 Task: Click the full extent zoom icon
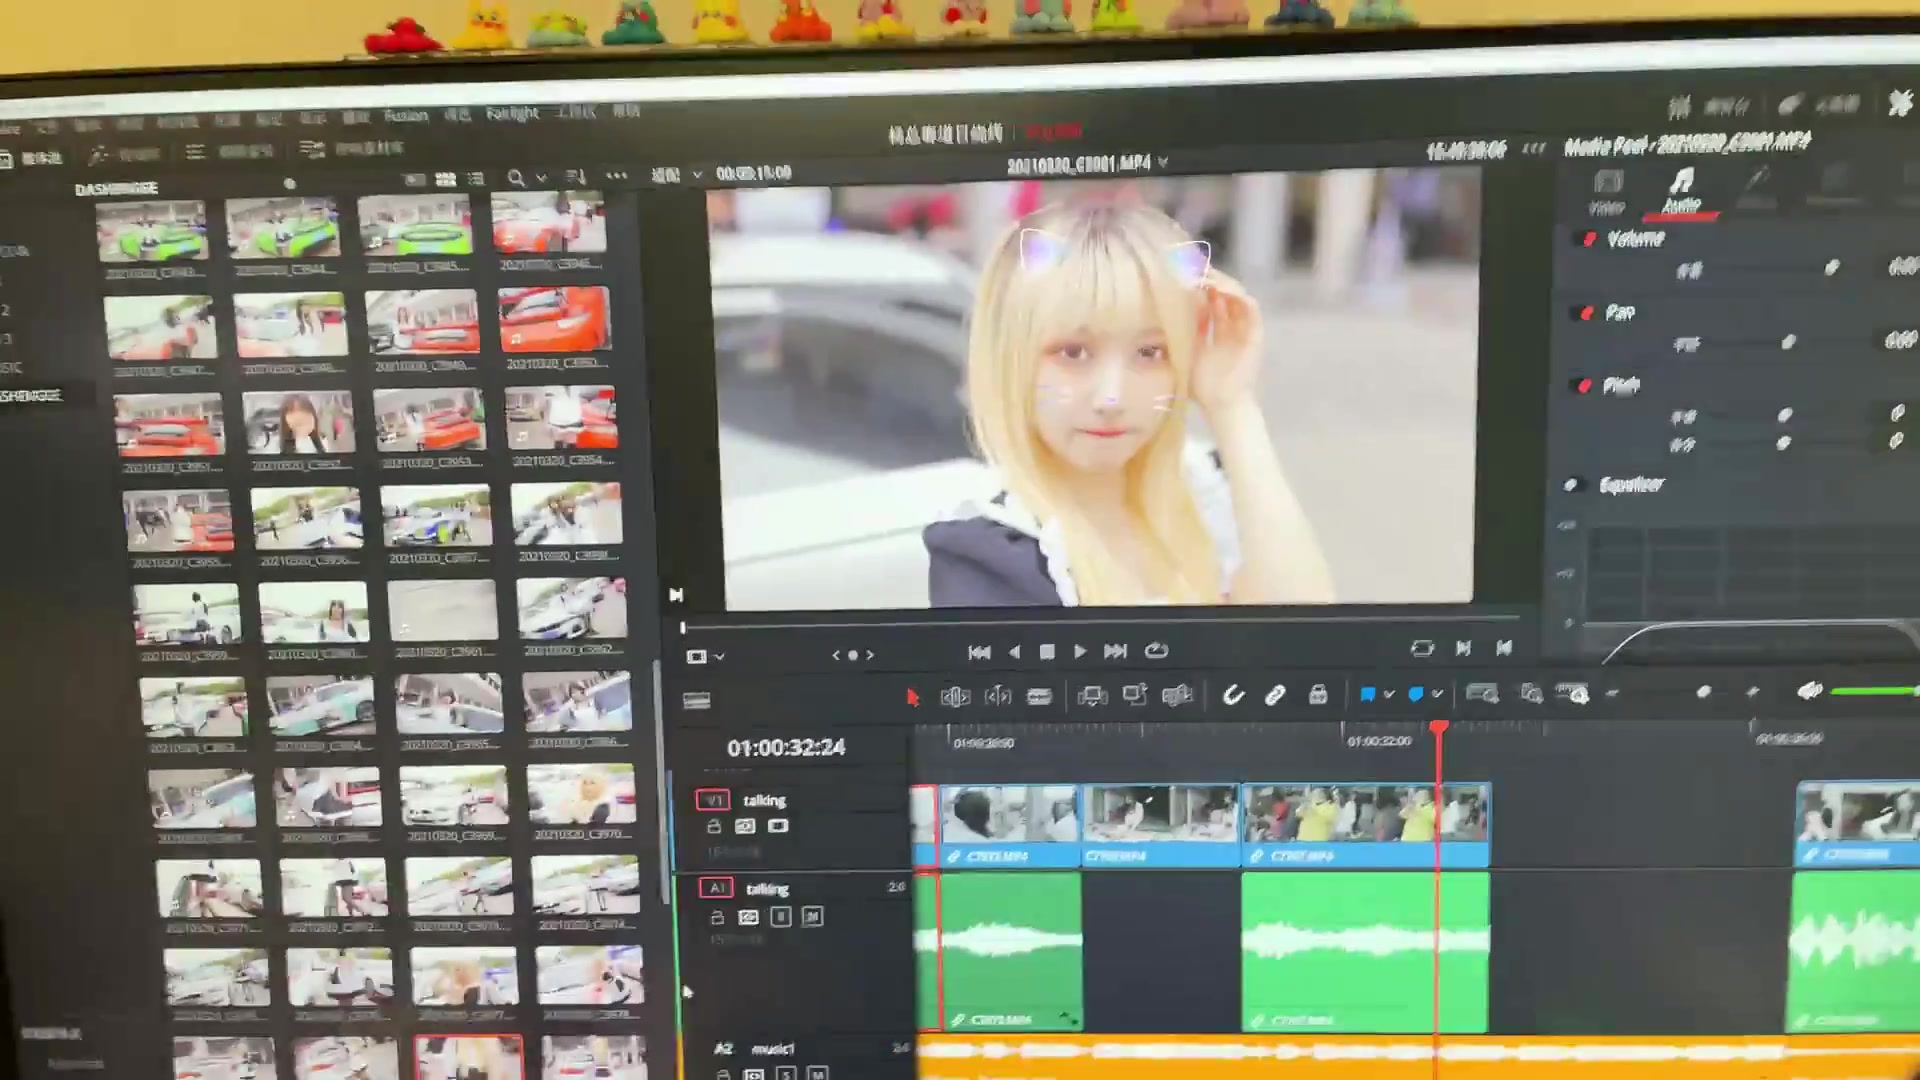point(1482,693)
